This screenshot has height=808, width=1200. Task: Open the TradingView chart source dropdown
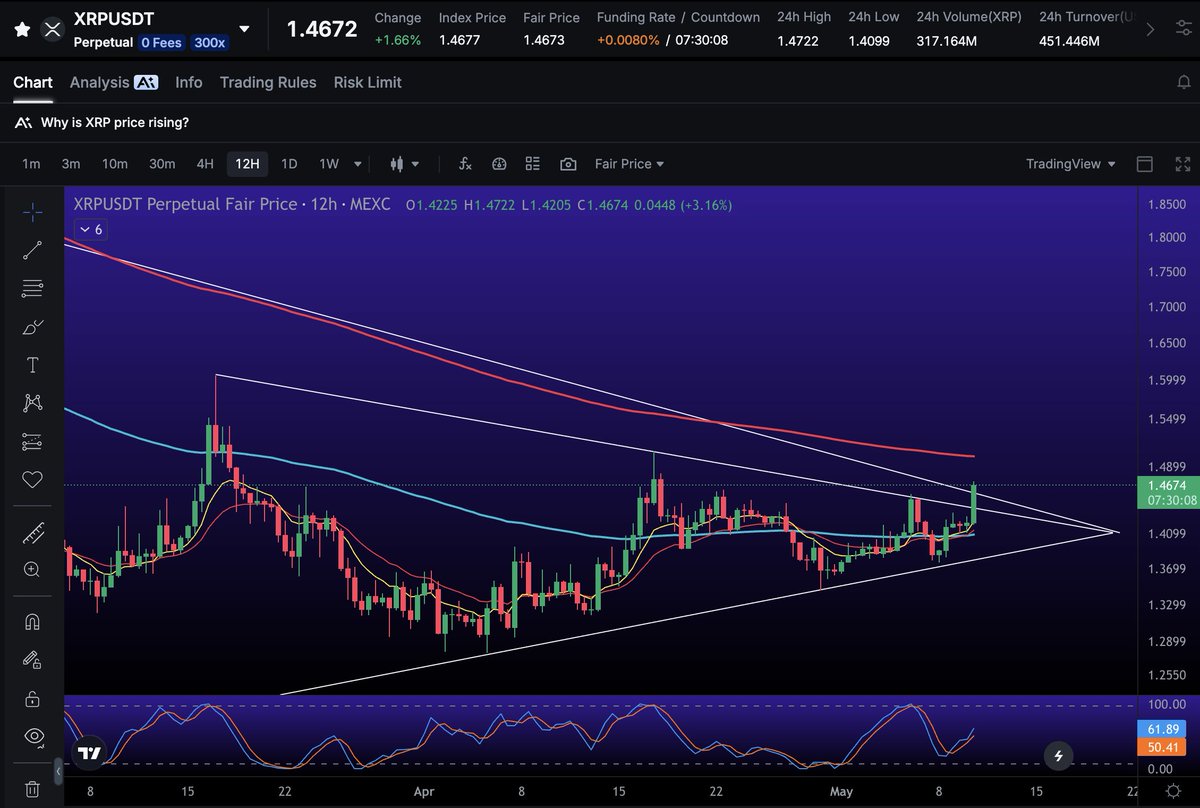(x=1070, y=164)
